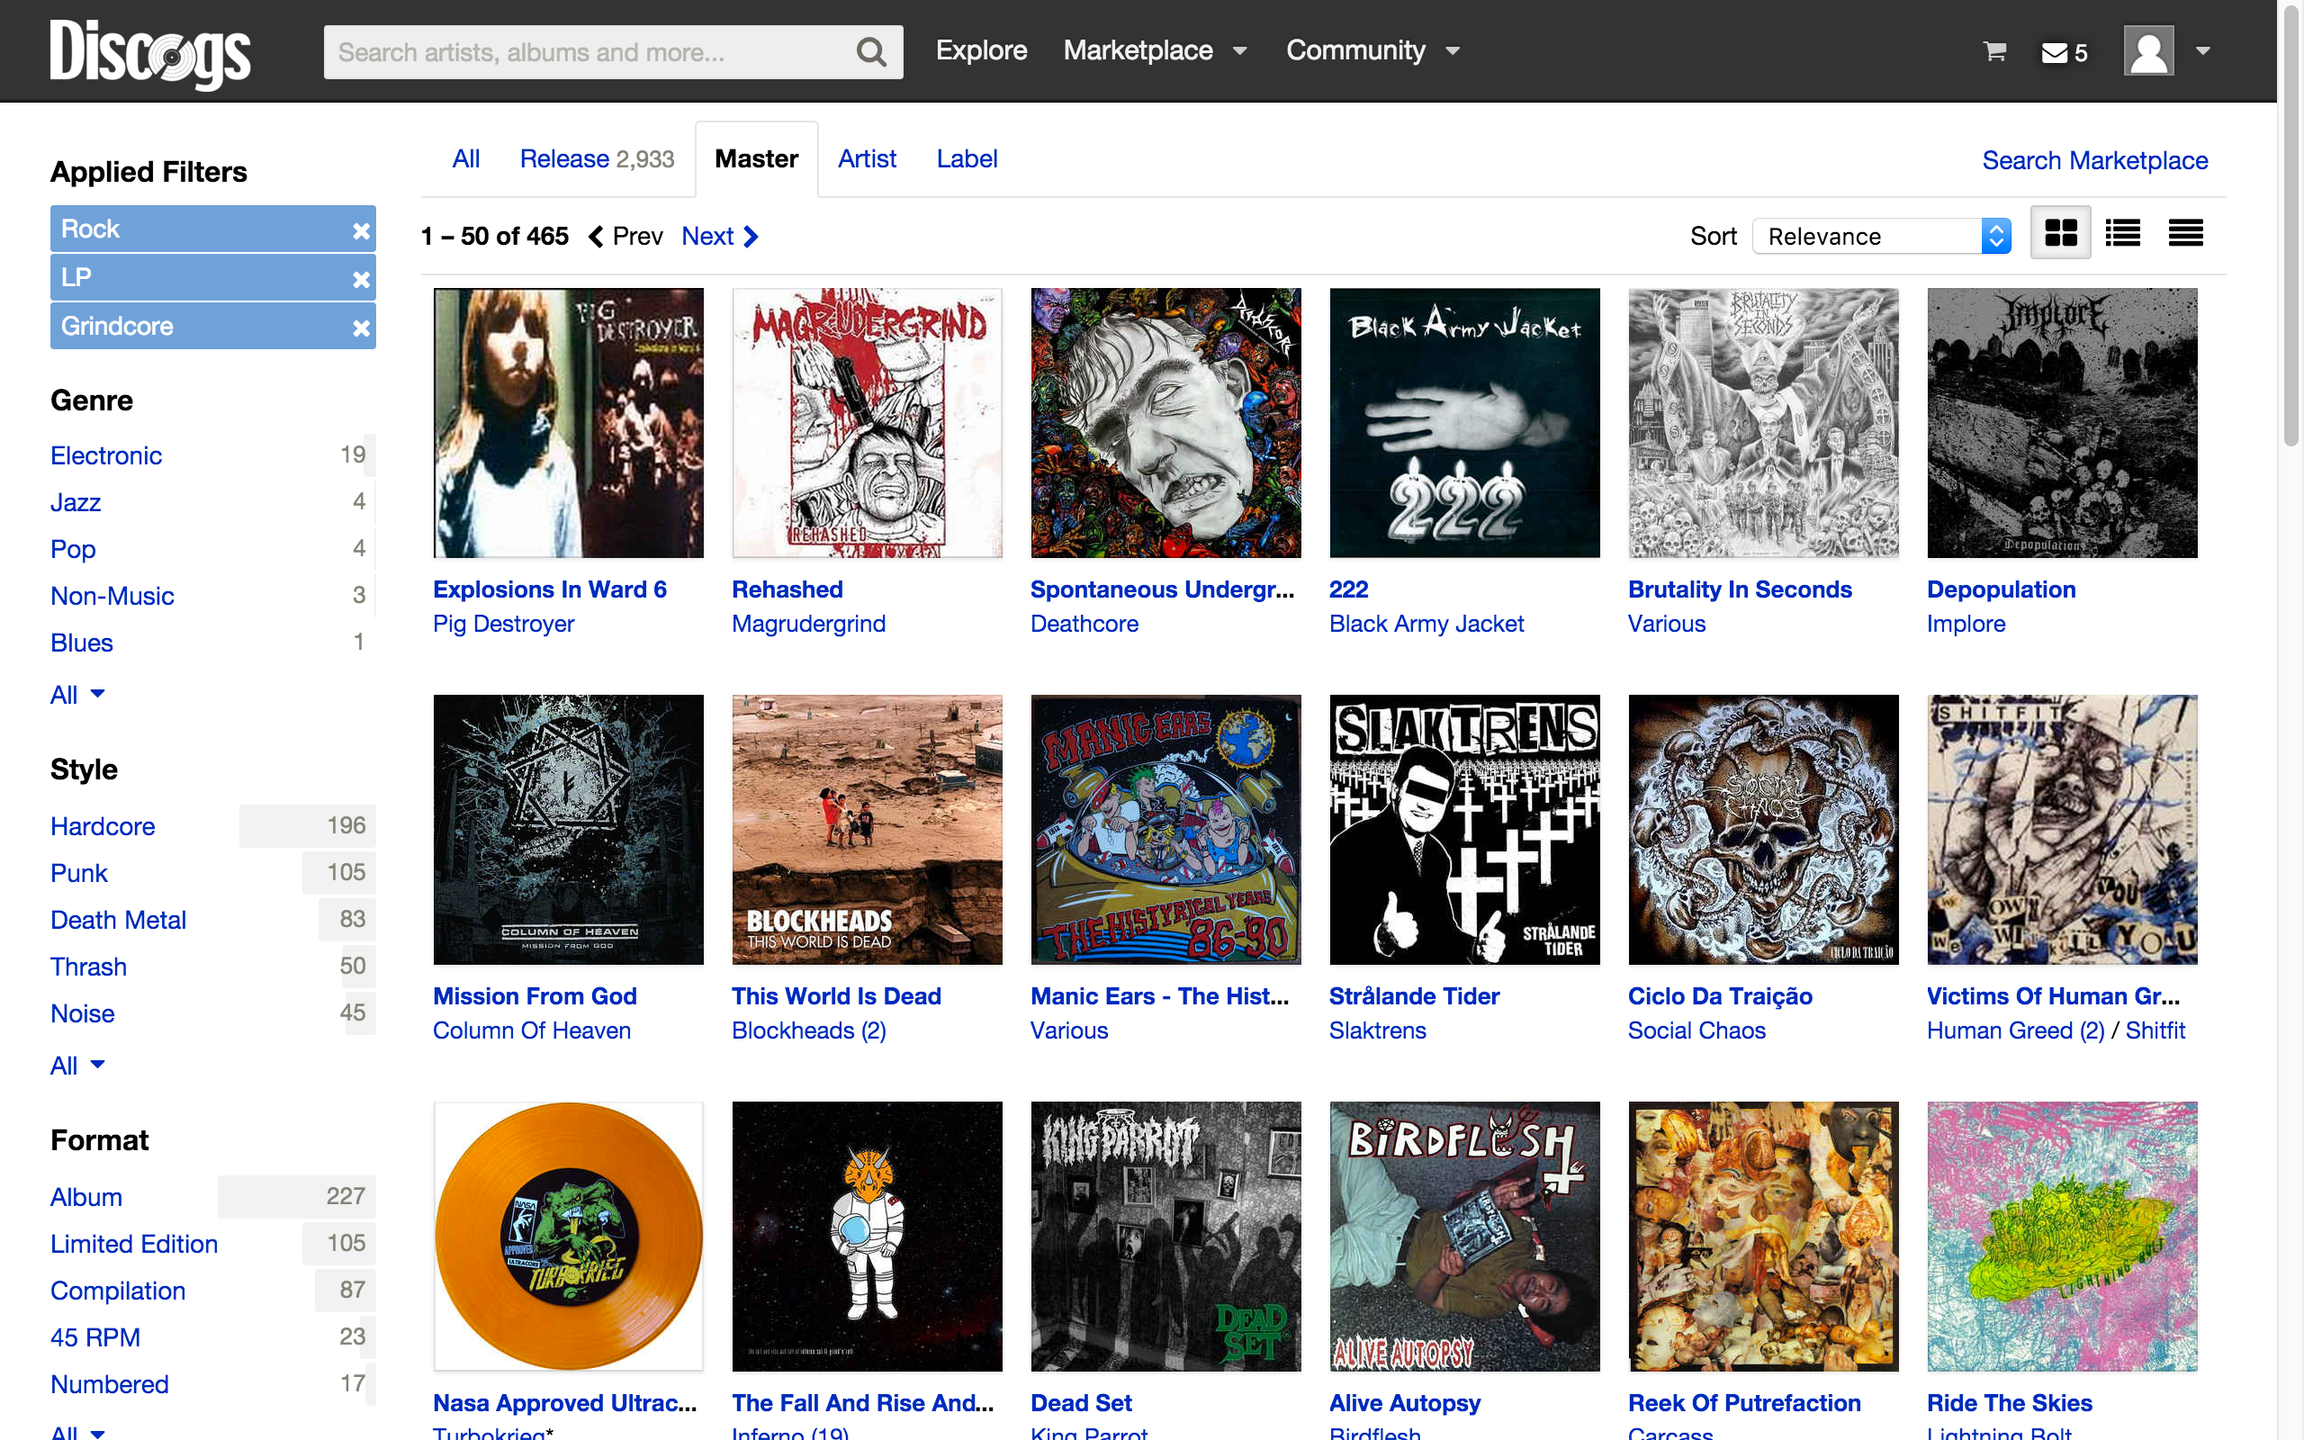This screenshot has height=1440, width=2304.
Task: Open Nasa Approved orange vinyl thumbnail
Action: 568,1237
